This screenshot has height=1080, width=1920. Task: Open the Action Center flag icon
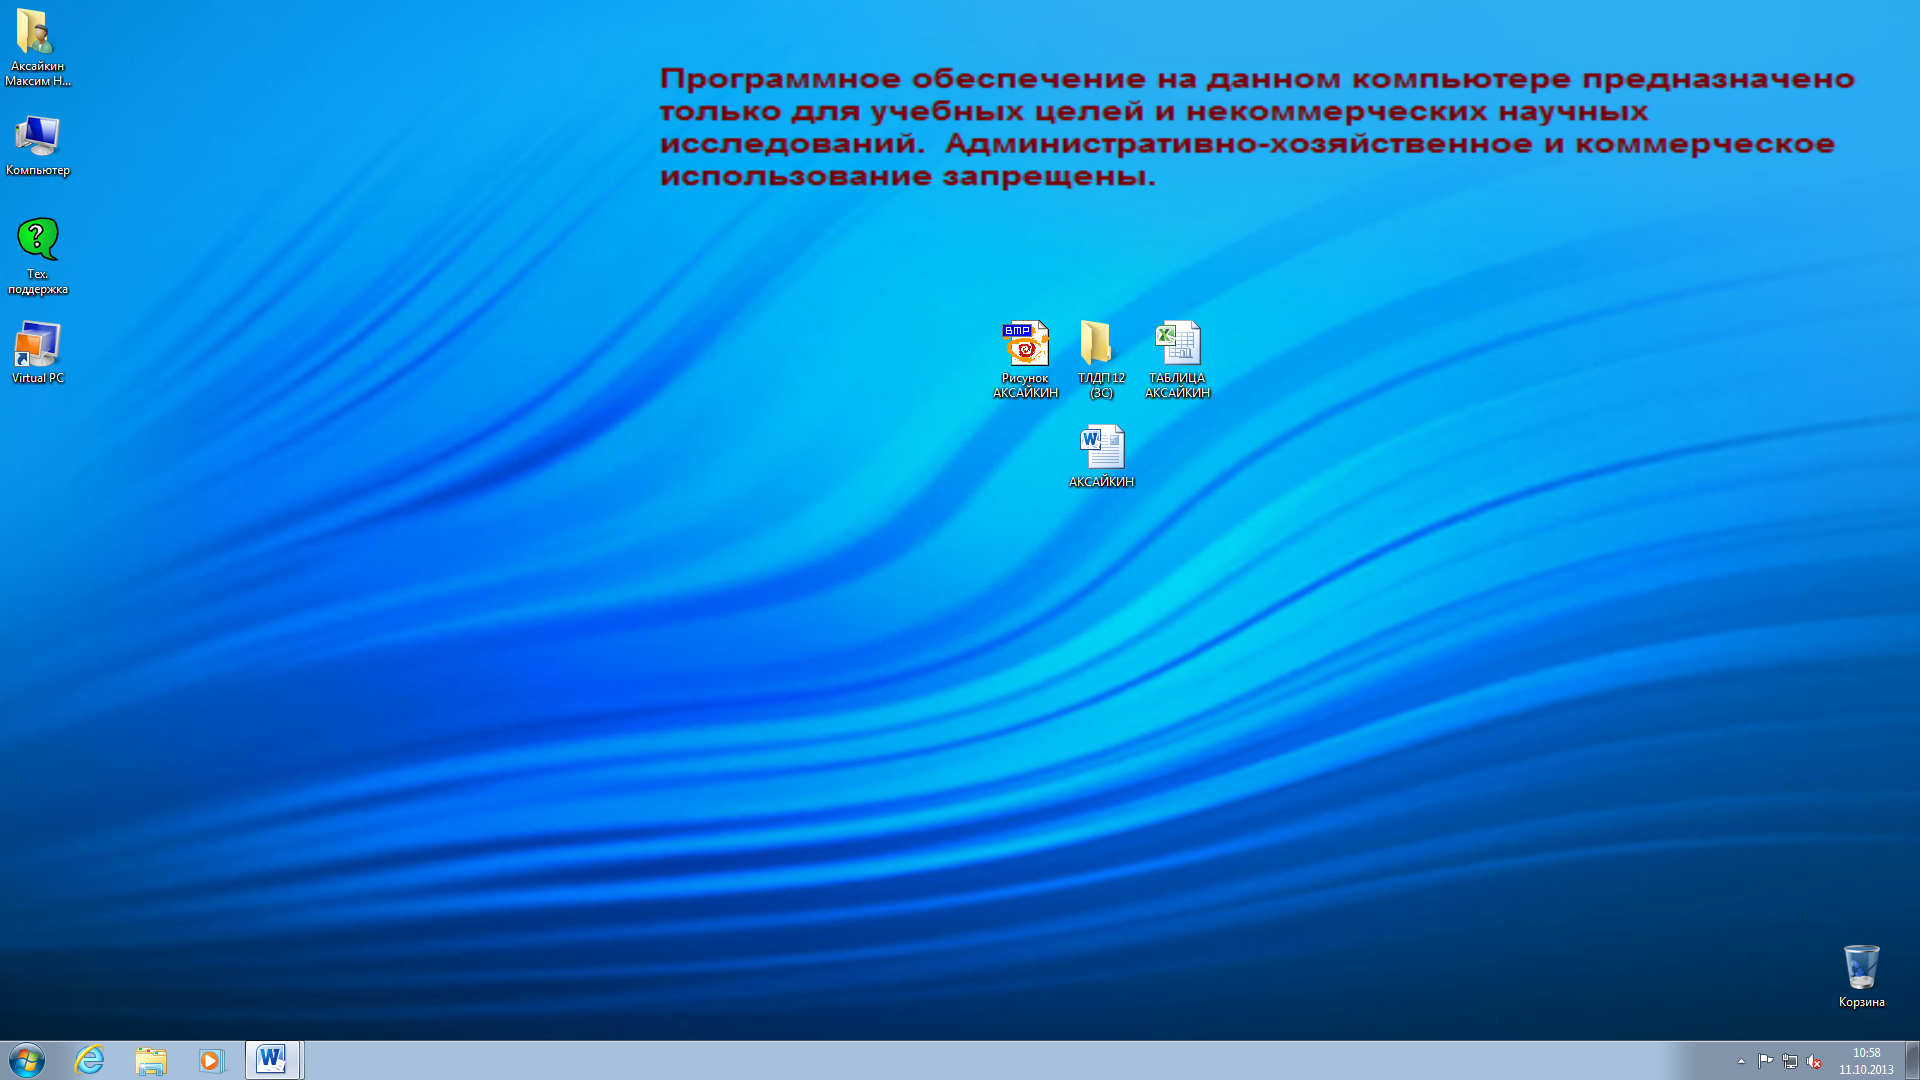pyautogui.click(x=1765, y=1061)
